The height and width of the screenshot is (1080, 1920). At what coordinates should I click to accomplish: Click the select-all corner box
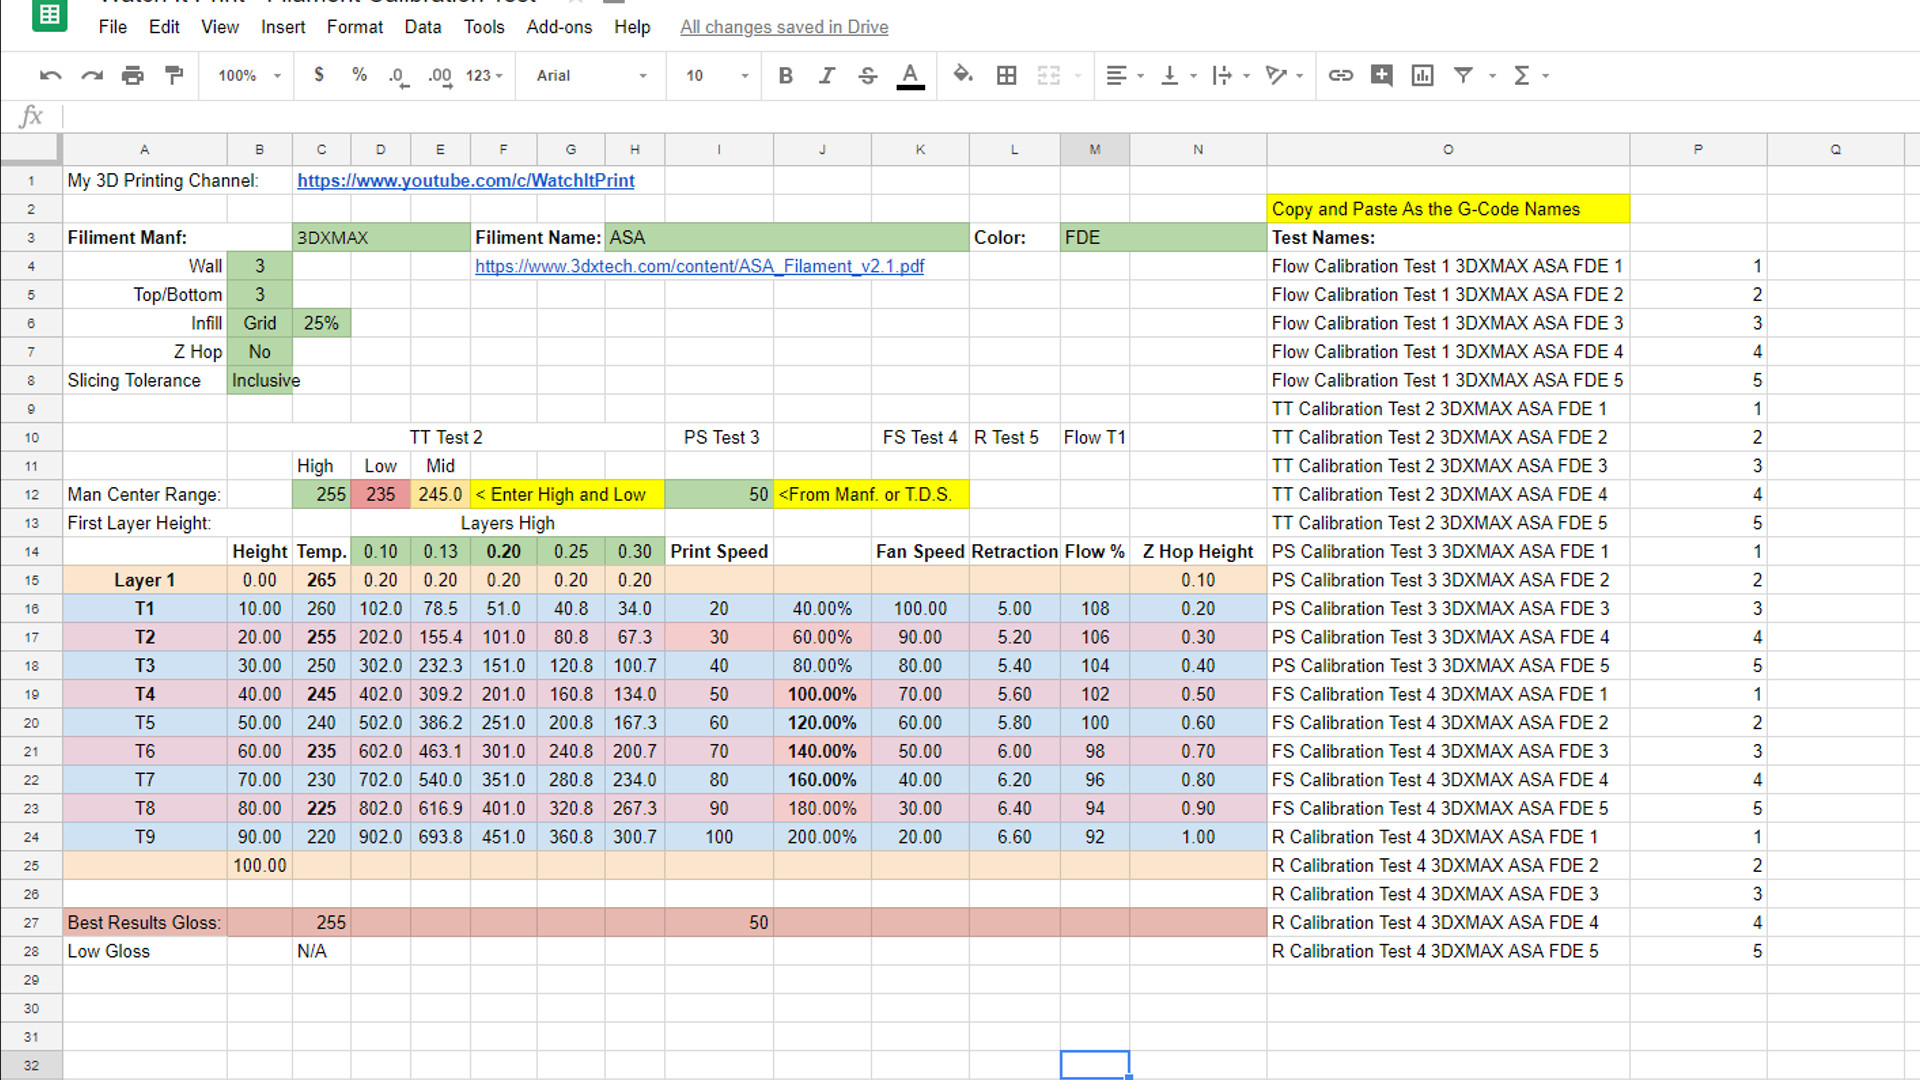(31, 150)
